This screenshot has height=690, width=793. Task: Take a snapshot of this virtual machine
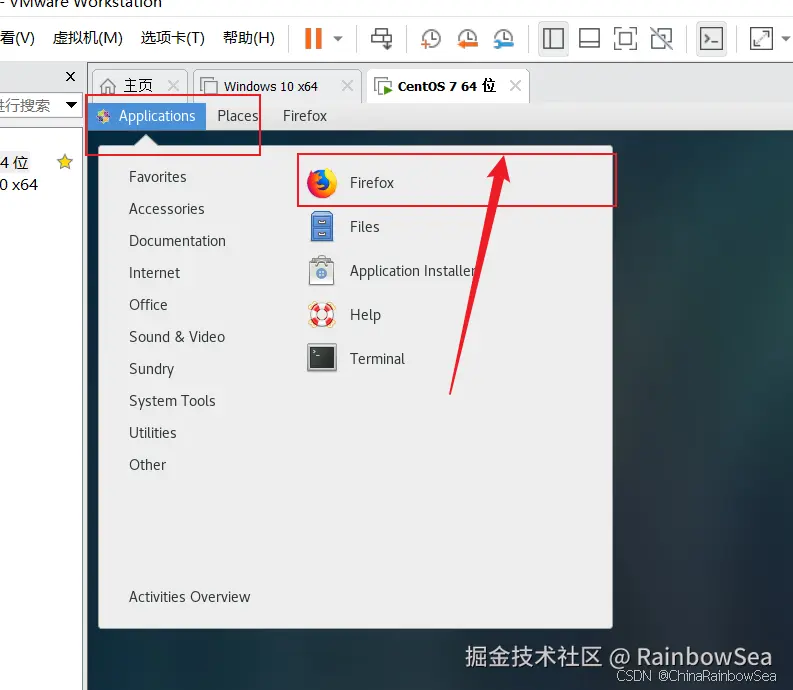430,38
